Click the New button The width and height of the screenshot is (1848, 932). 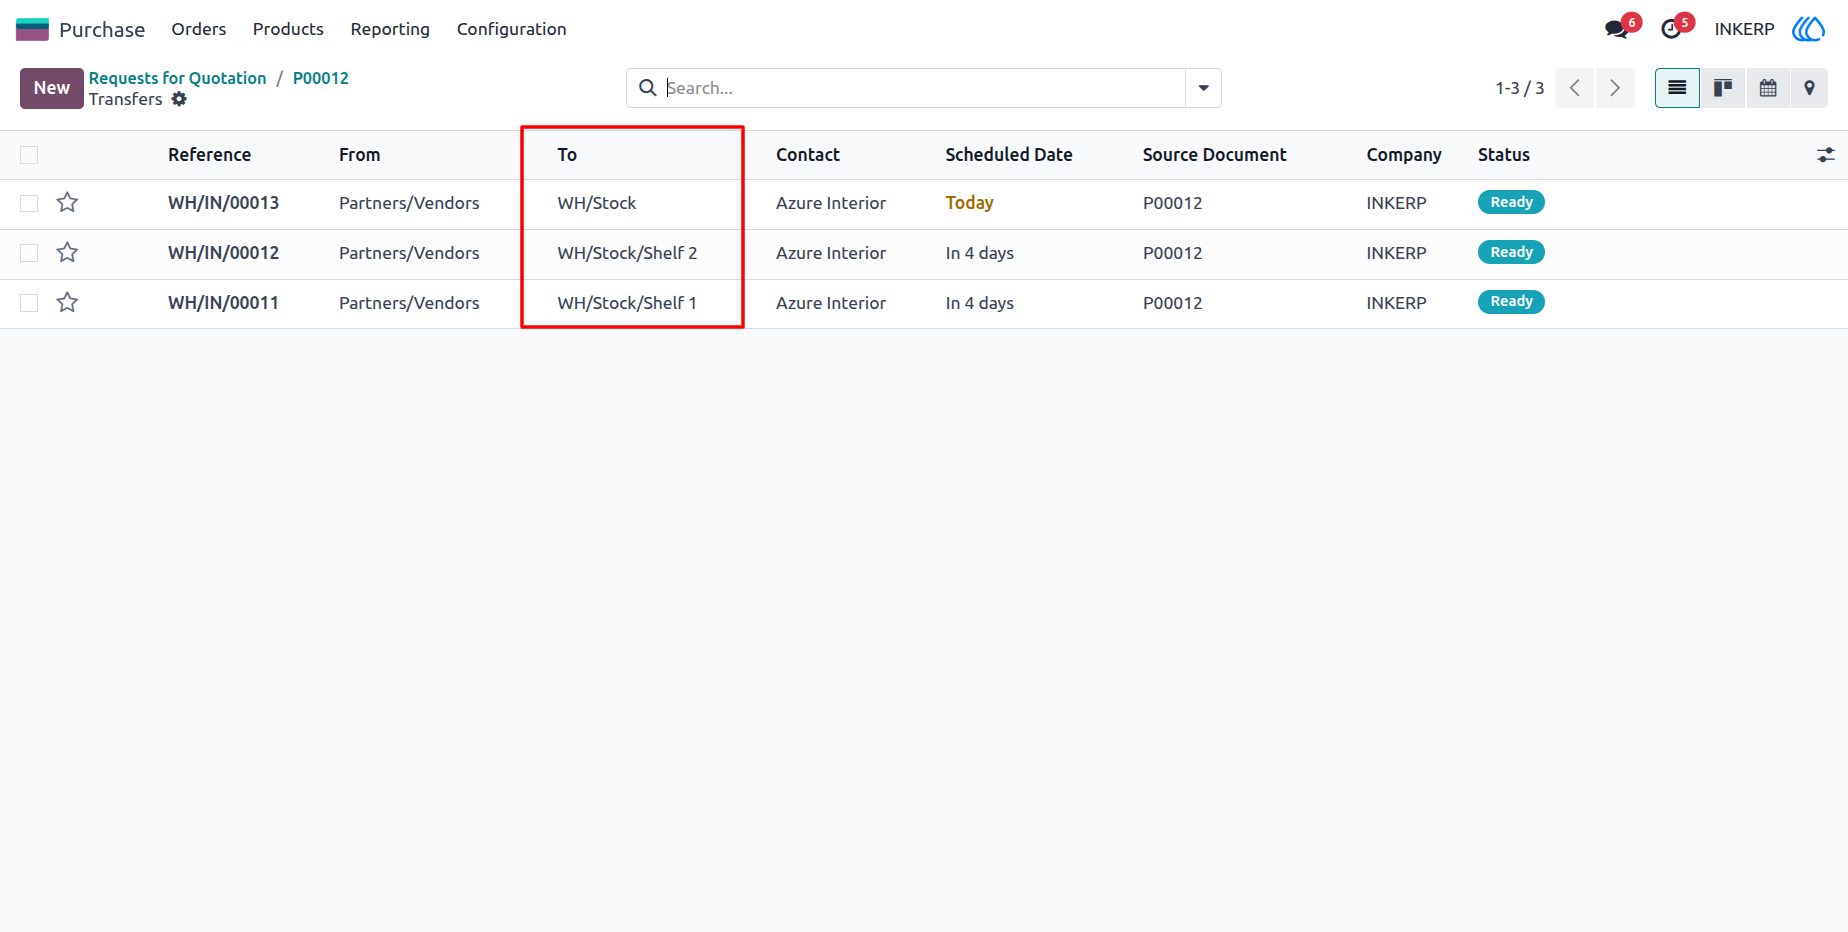point(52,88)
